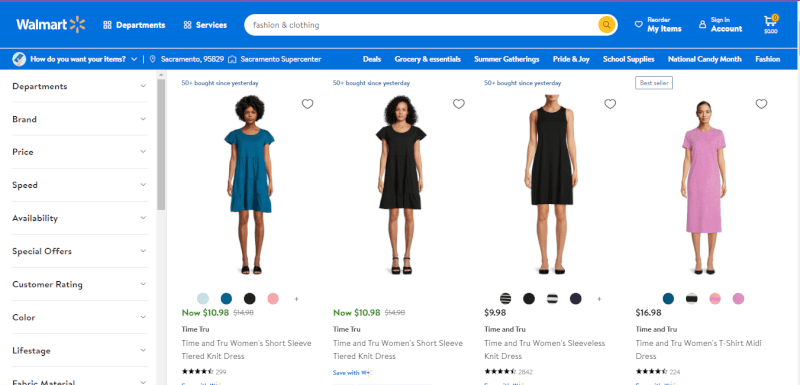The width and height of the screenshot is (800, 385).
Task: Select striped swatch on T-shirt midi dress
Action: 692,299
